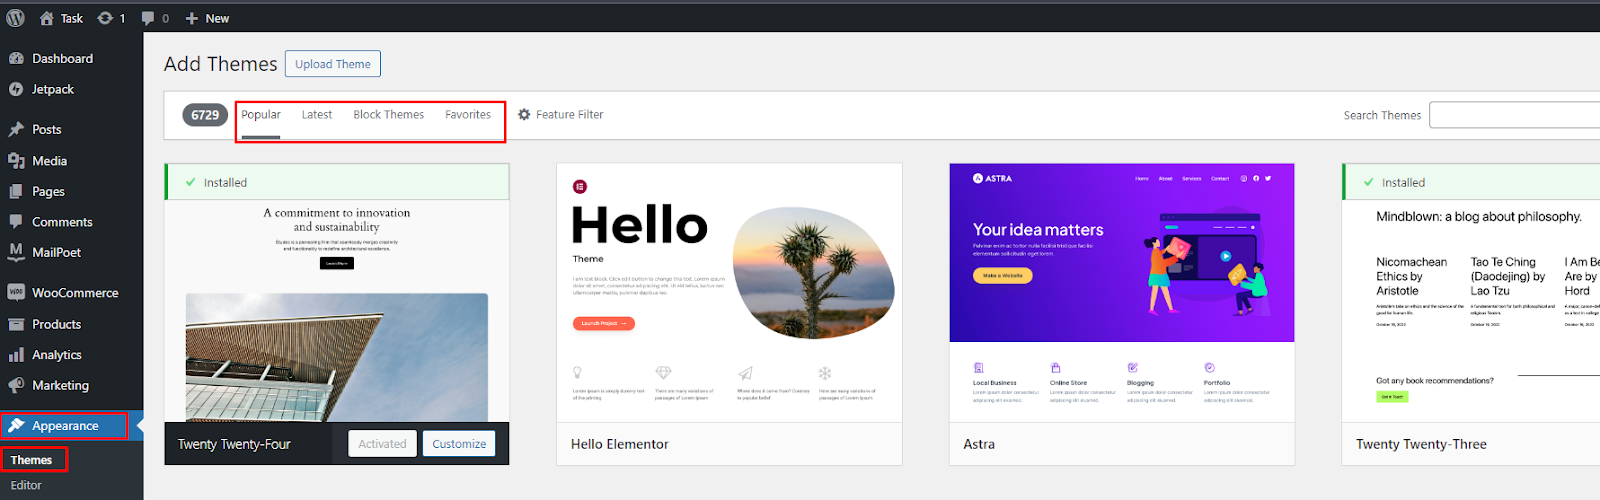Focus the Search Themes input field

(1514, 115)
